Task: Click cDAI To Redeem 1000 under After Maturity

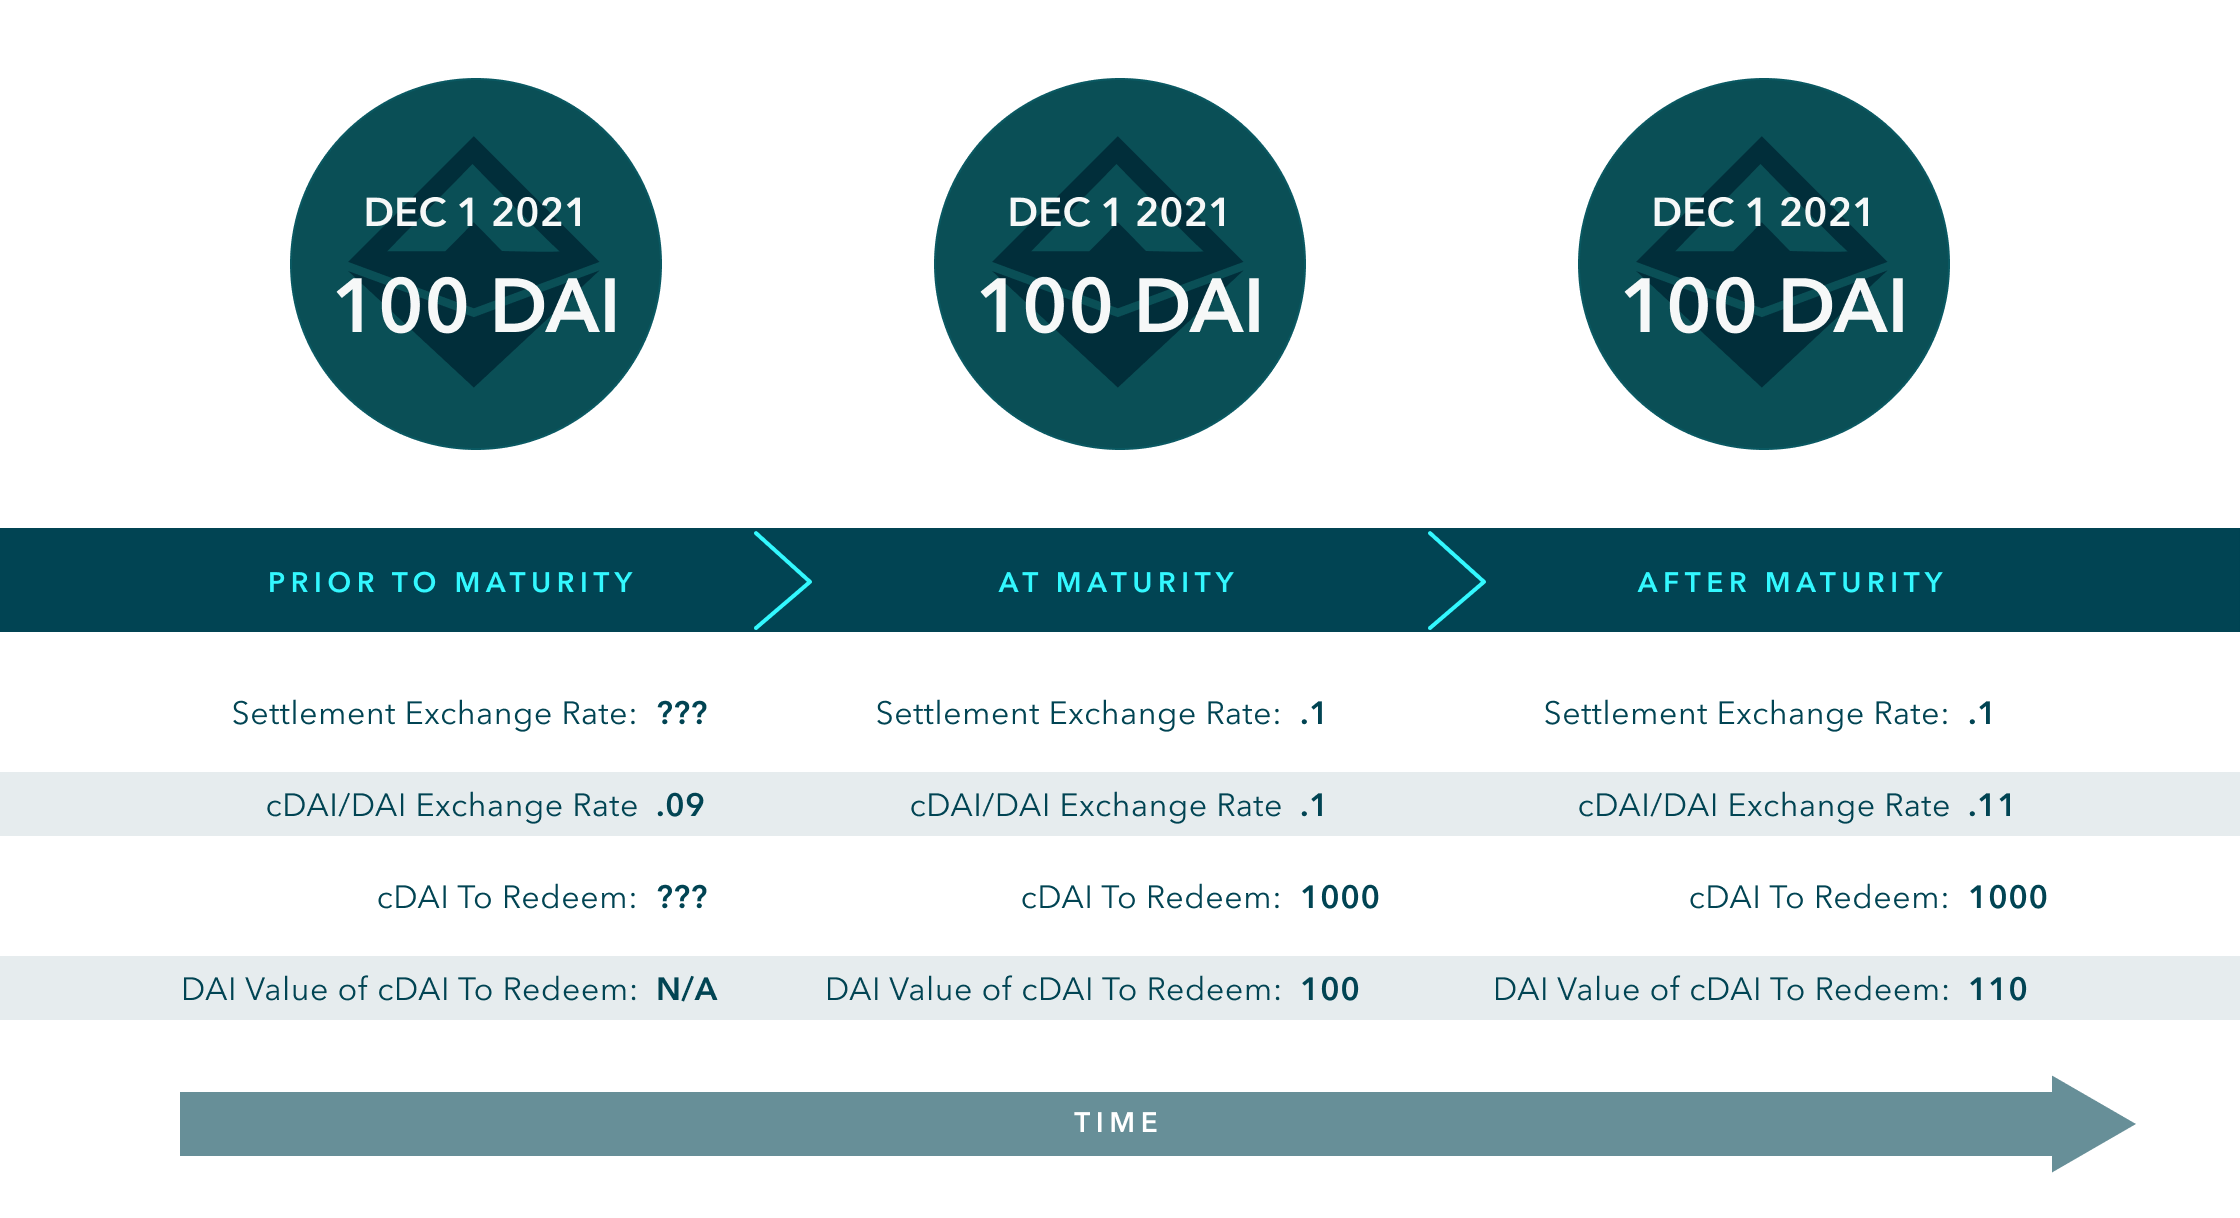Action: 2008,897
